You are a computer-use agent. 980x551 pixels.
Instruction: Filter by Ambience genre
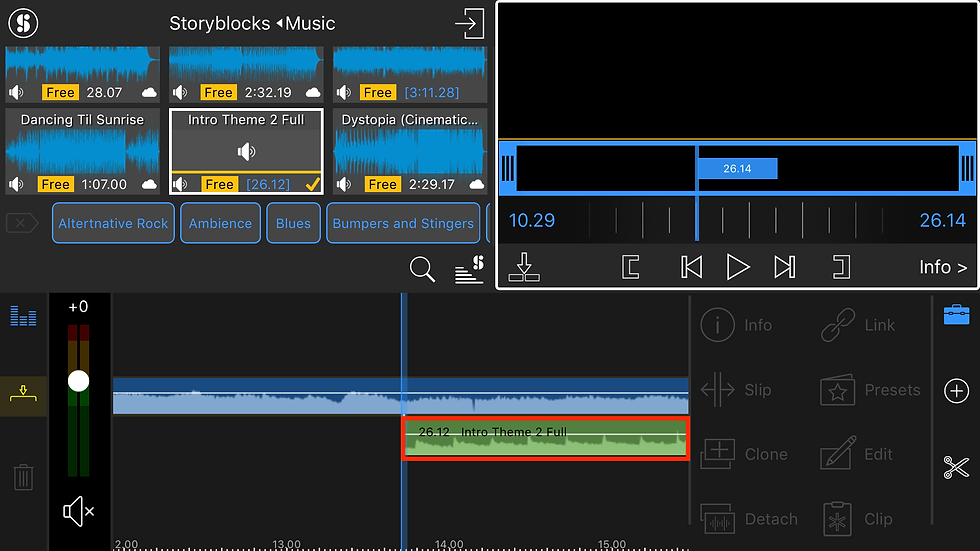tap(221, 223)
